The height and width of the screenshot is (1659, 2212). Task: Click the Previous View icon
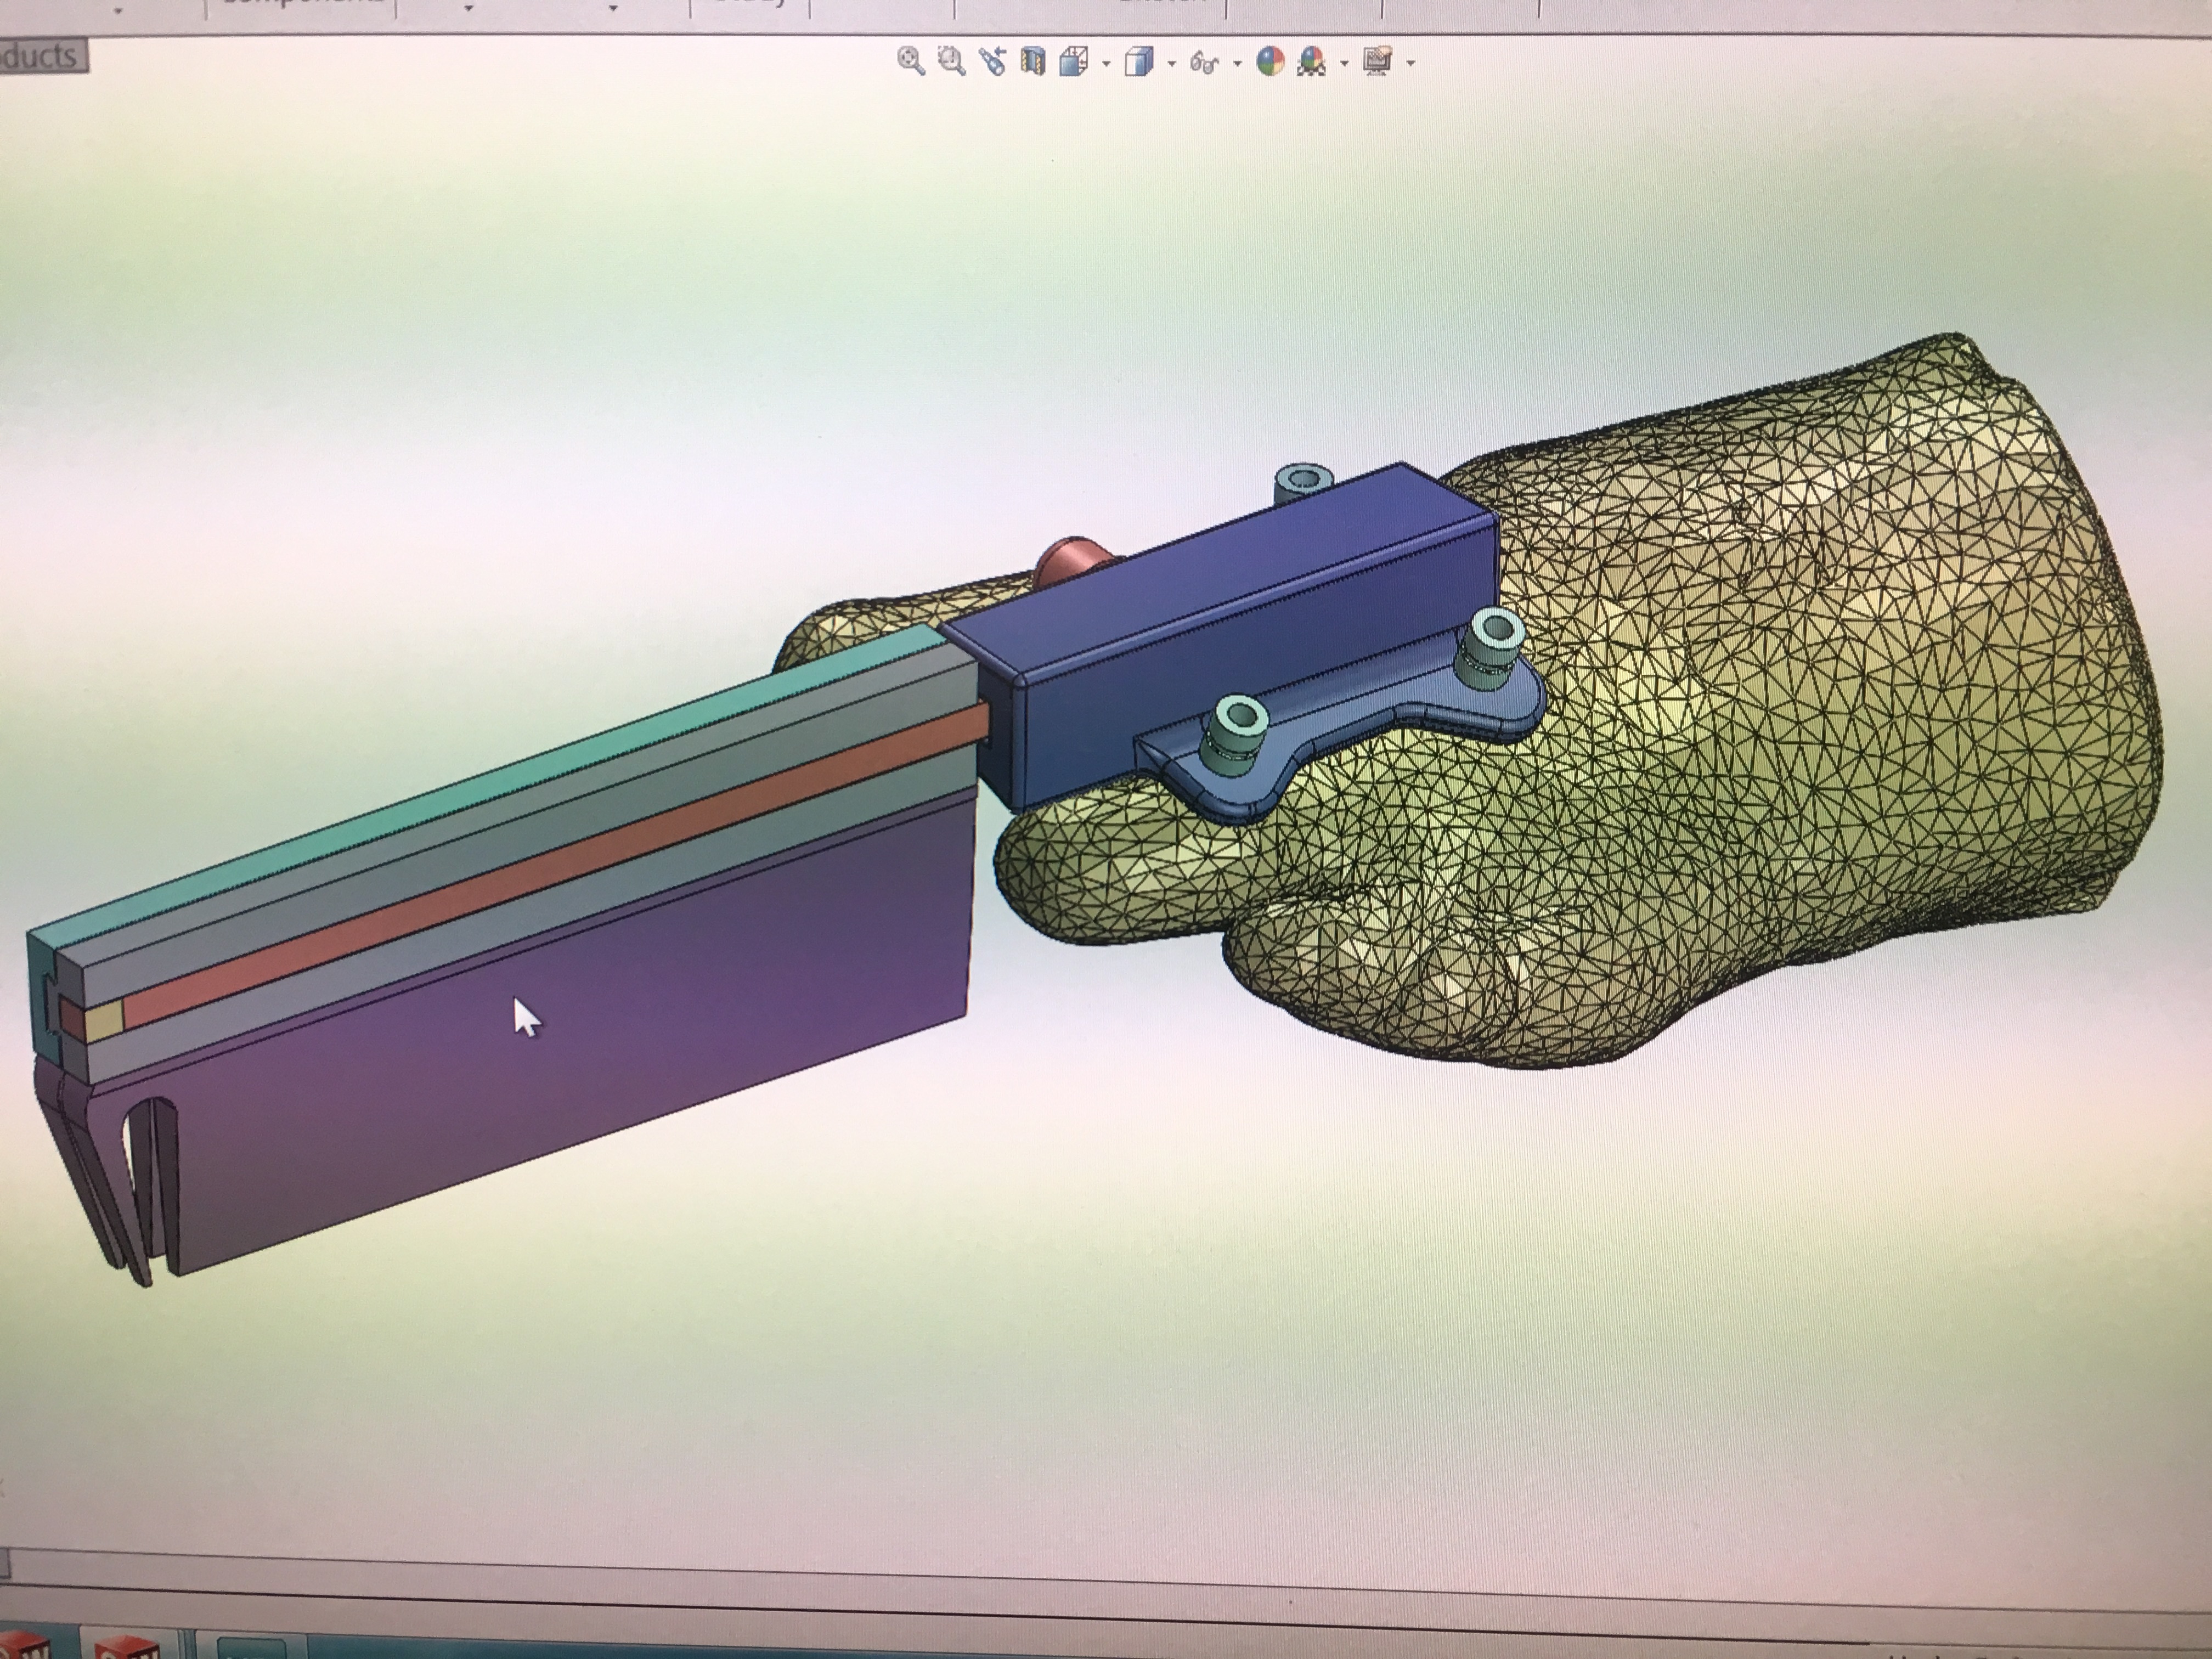tap(992, 62)
